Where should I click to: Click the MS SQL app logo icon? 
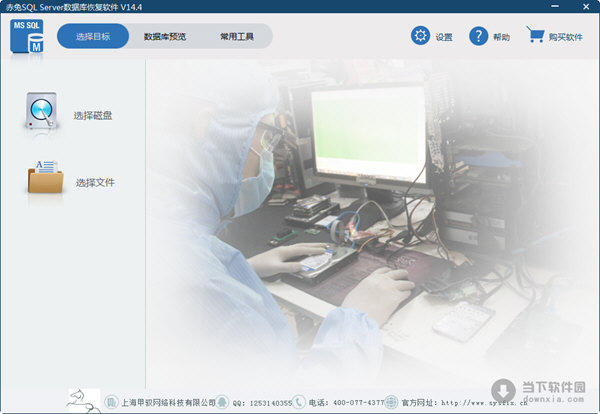coord(27,36)
